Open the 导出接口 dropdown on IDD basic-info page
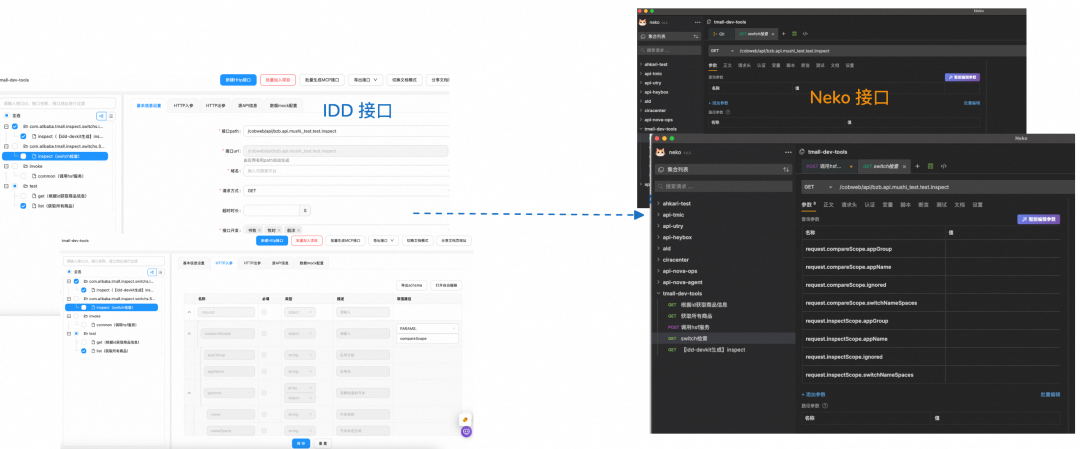 366,80
